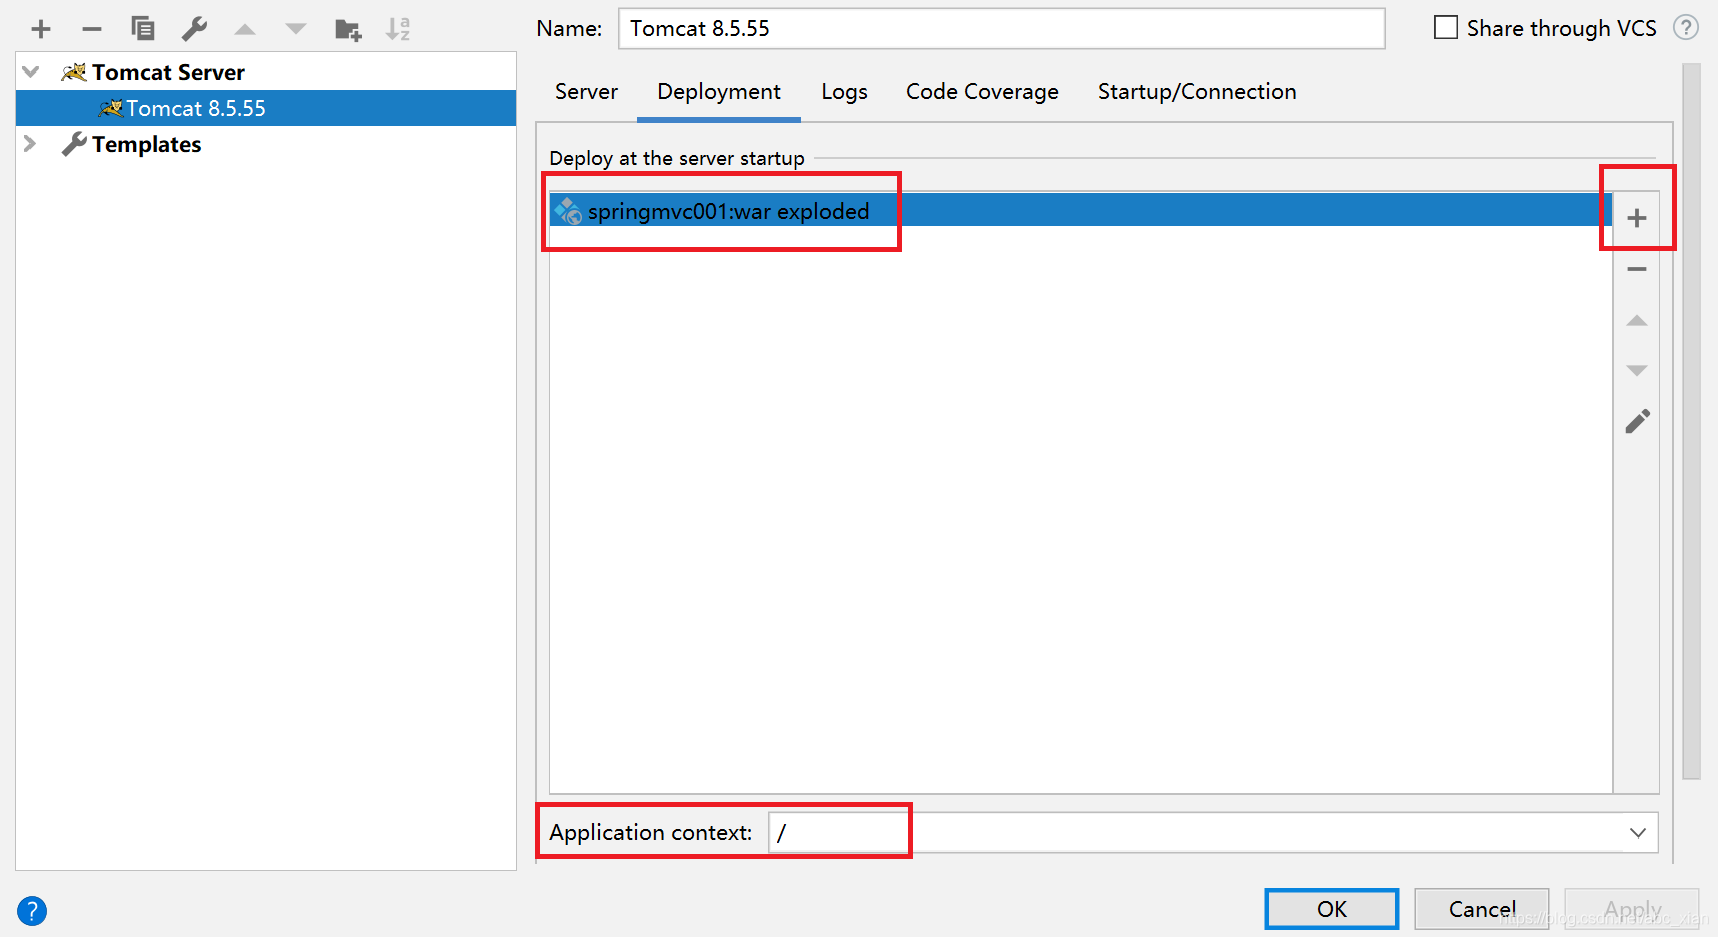Click the Apply button
The height and width of the screenshot is (937, 1718).
coord(1632,909)
